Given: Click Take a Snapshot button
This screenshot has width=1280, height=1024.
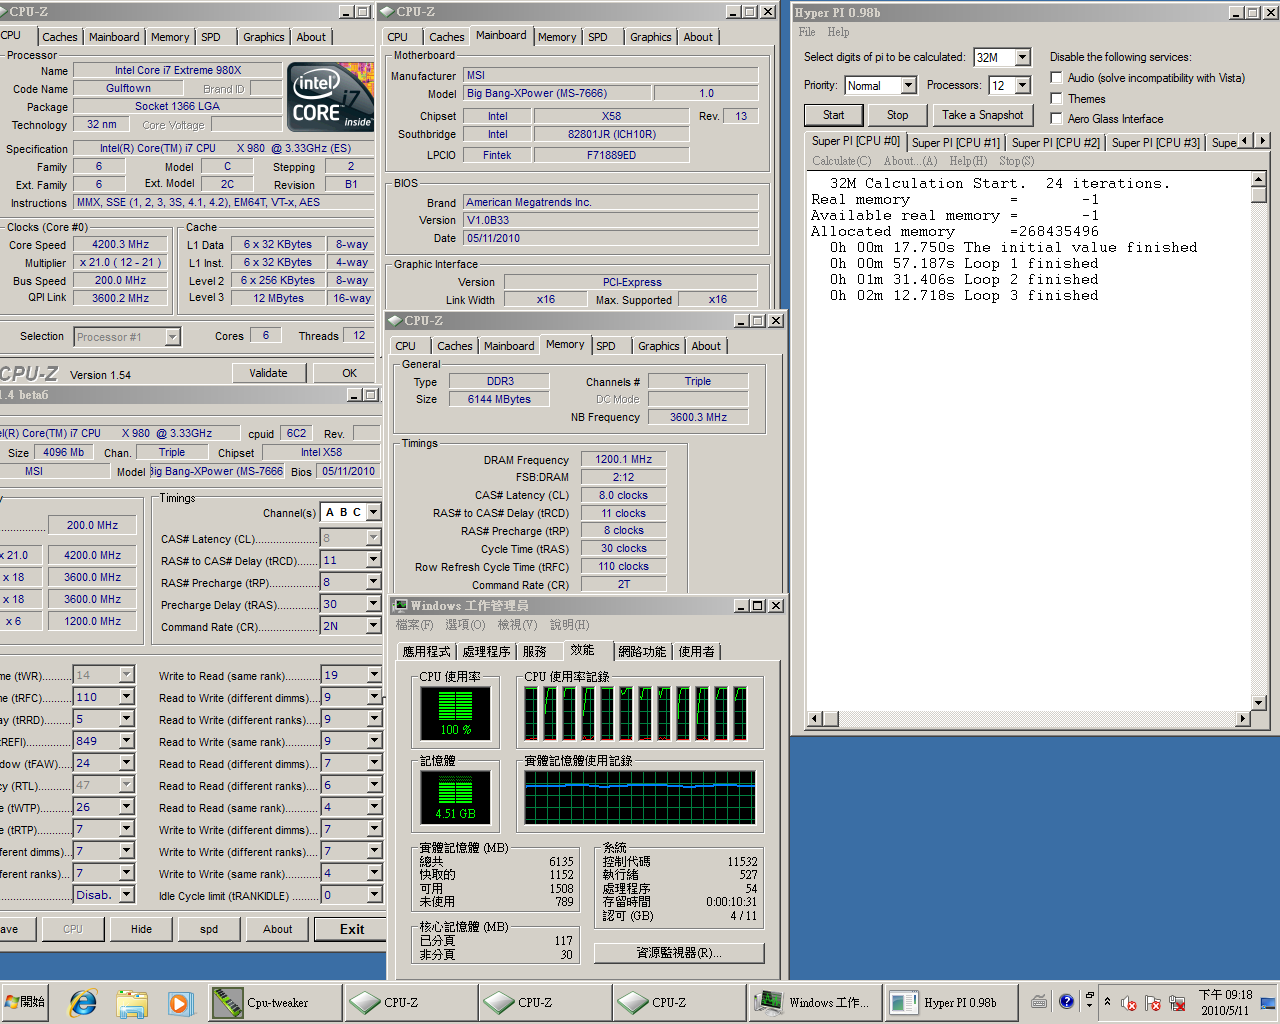Looking at the screenshot, I should click(x=982, y=115).
